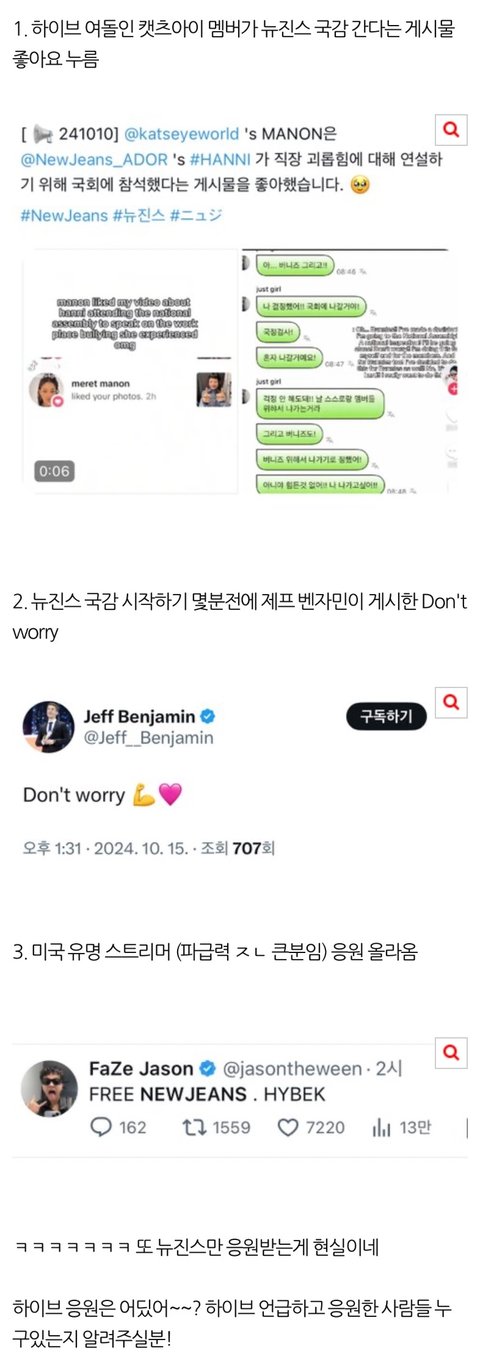
Task: Open the #뉴진스 hashtag
Action: [x=137, y=215]
